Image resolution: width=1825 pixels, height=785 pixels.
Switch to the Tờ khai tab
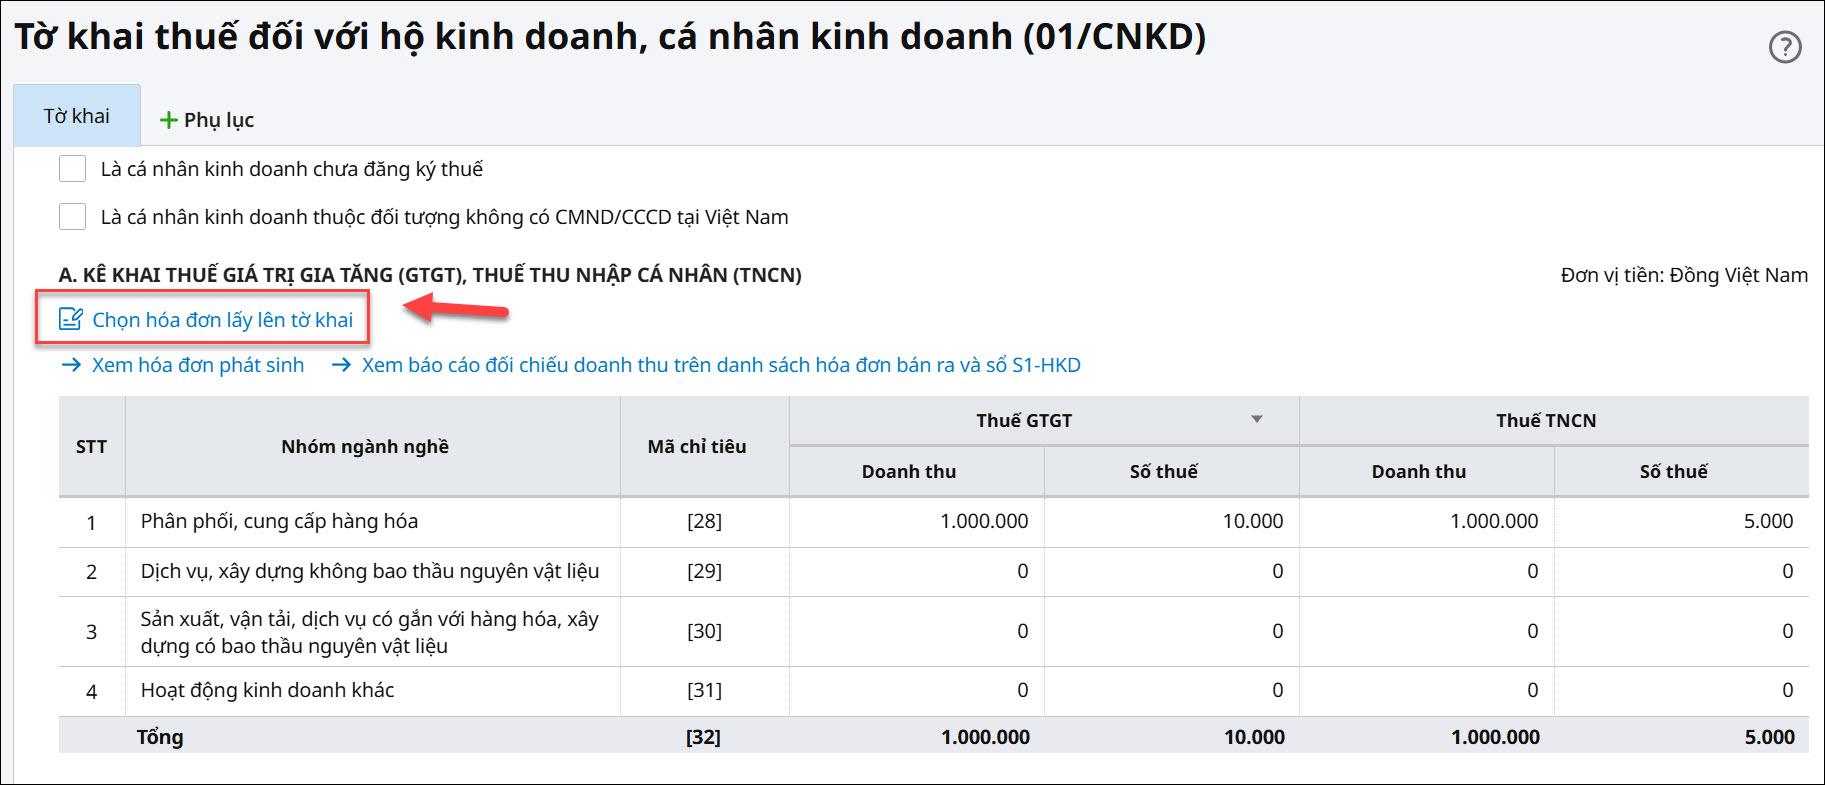[x=77, y=116]
